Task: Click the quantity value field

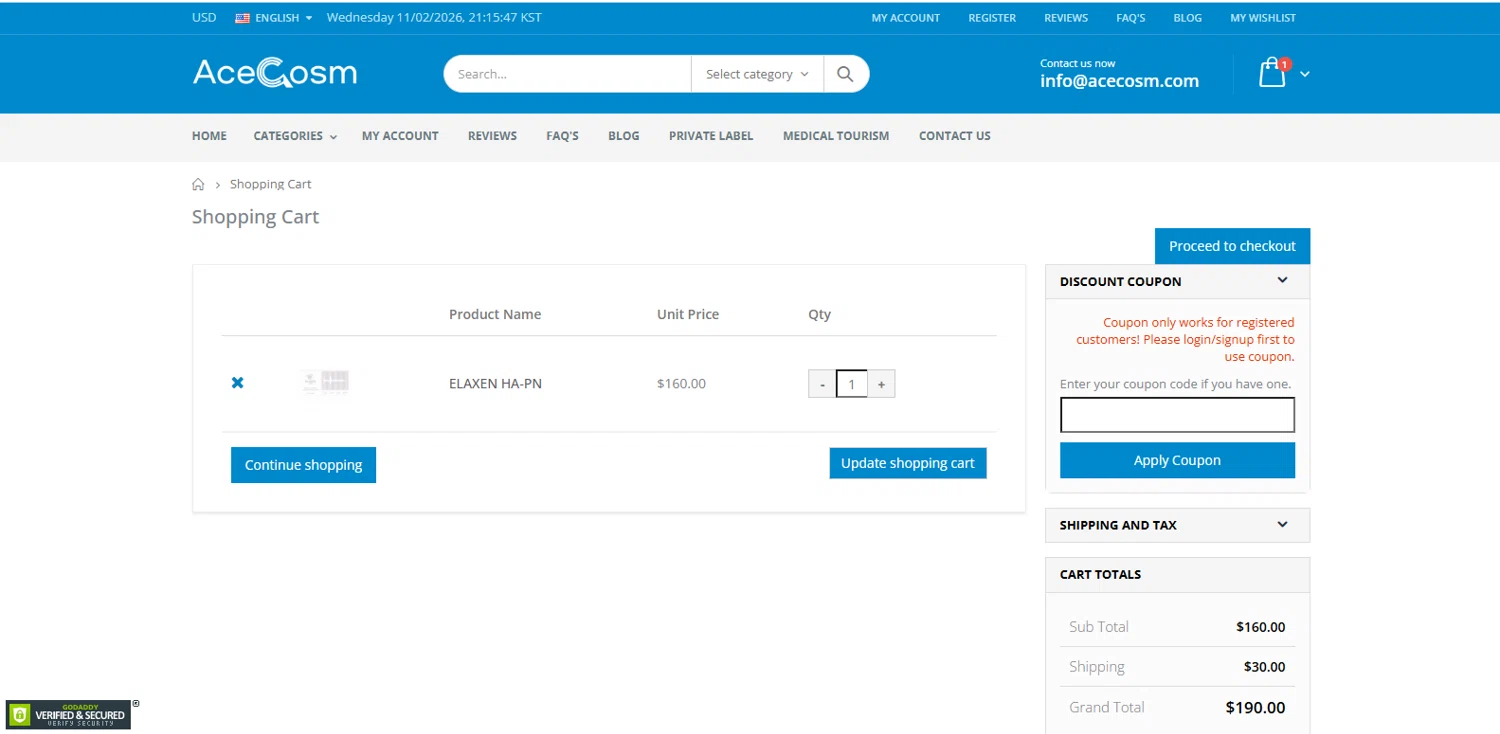Action: tap(851, 384)
